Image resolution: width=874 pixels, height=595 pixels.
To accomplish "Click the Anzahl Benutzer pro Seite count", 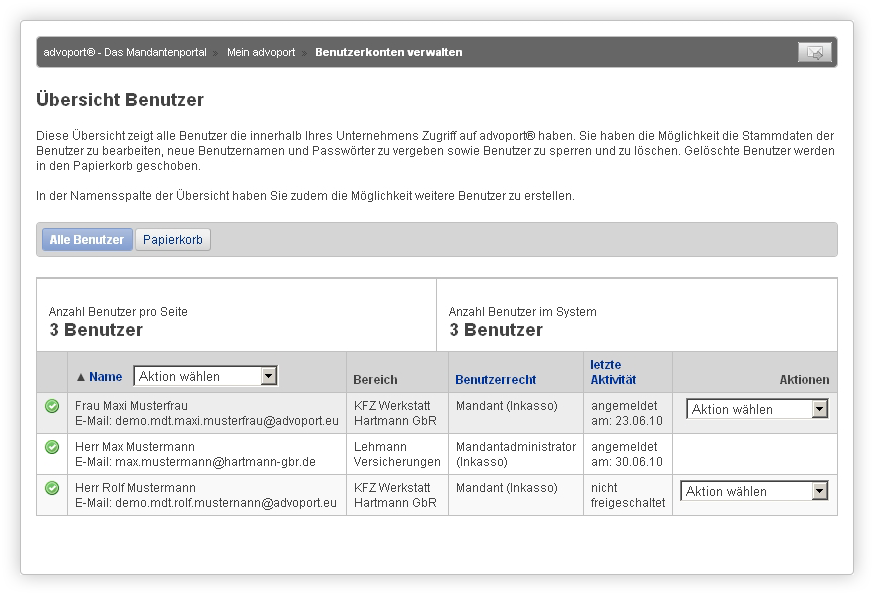I will click(x=96, y=330).
